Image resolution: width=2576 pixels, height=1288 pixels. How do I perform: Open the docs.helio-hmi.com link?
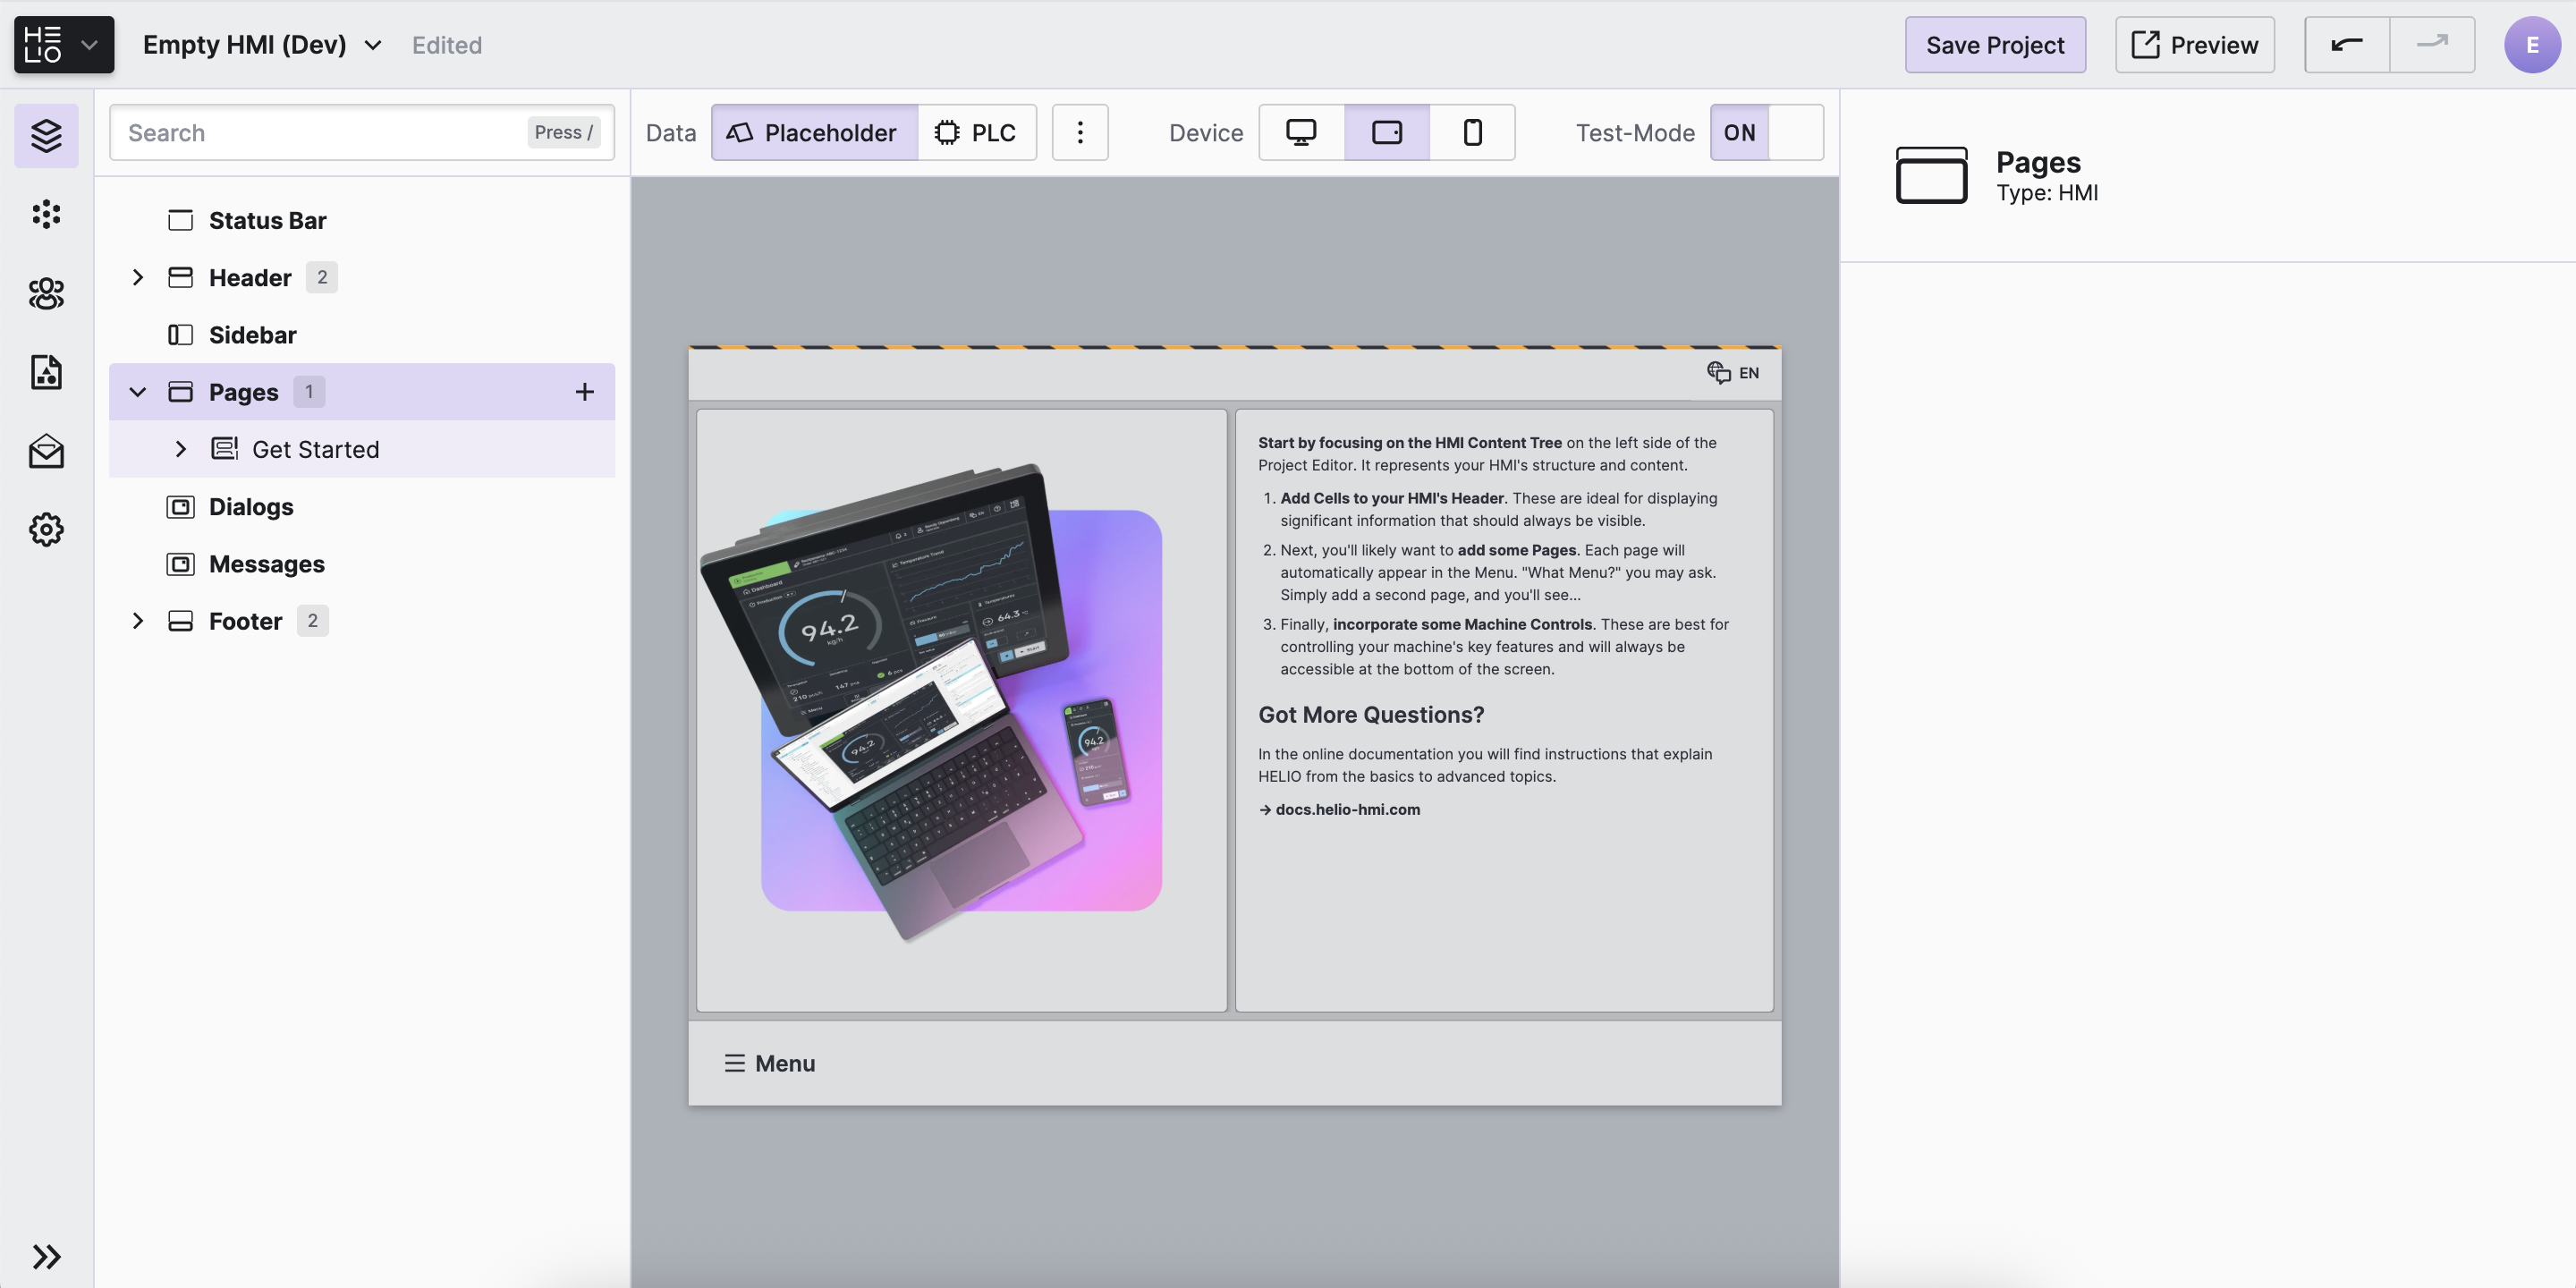(x=1346, y=810)
